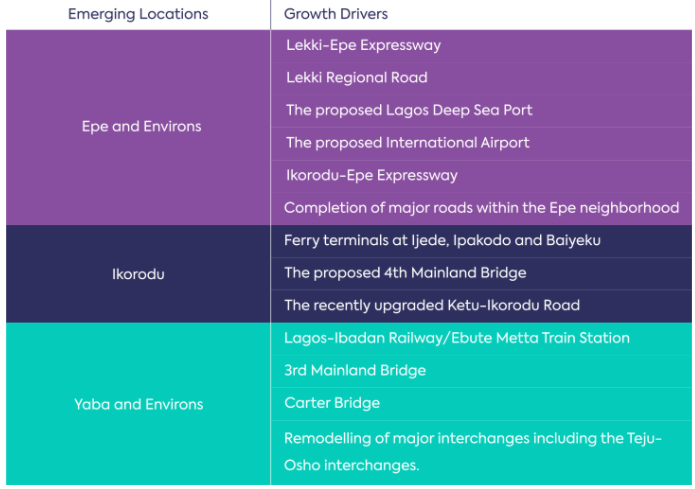Screen dimensions: 695x489
Task: Select the Epe and Environs cell
Action: pos(141,127)
